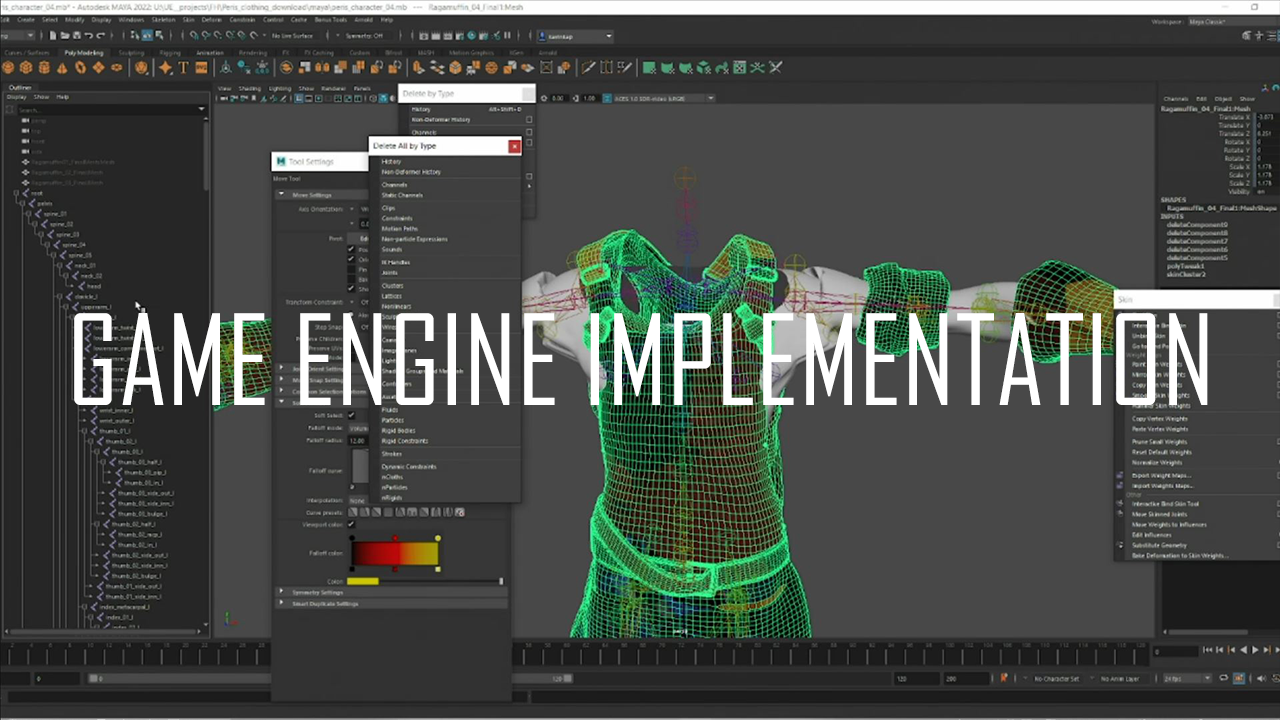Screen dimensions: 1280x720
Task: Click Export Weight Maps in the Skin menu
Action: (1162, 474)
